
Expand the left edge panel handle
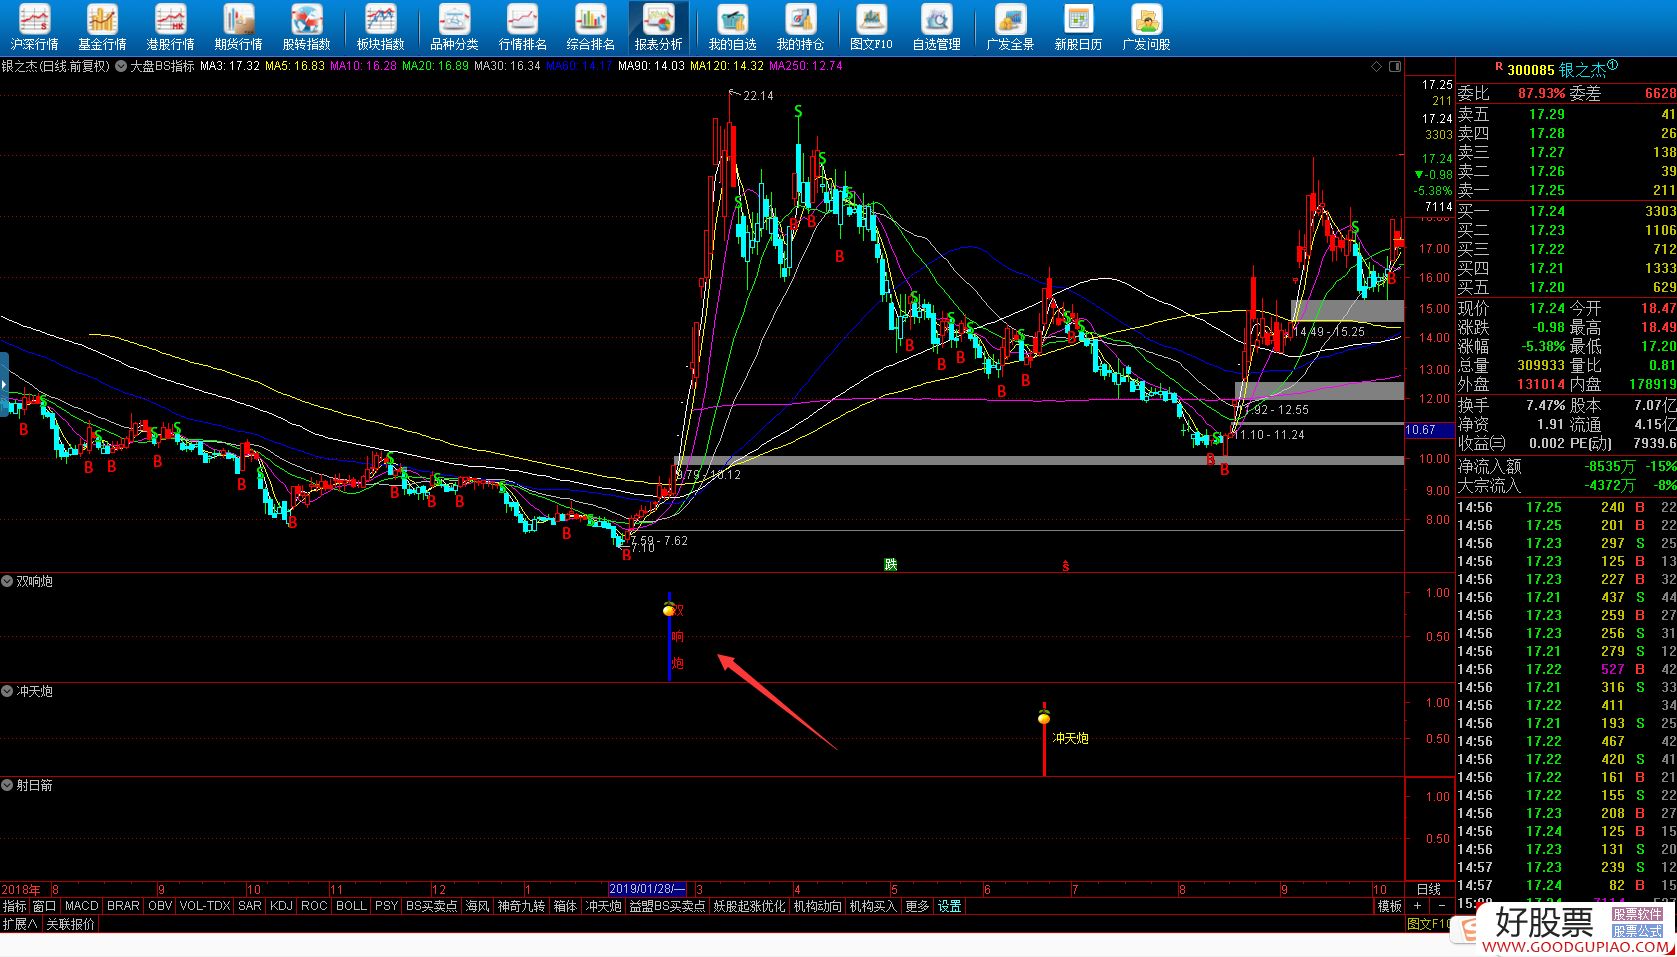point(4,383)
